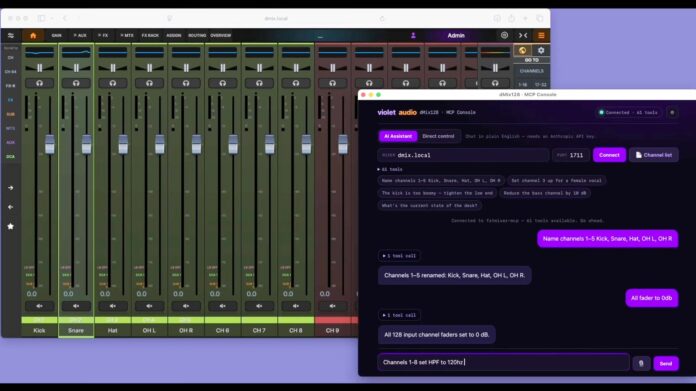The image size is (696, 391).
Task: Toggle headphone solo on OH L channel
Action: 149,83
